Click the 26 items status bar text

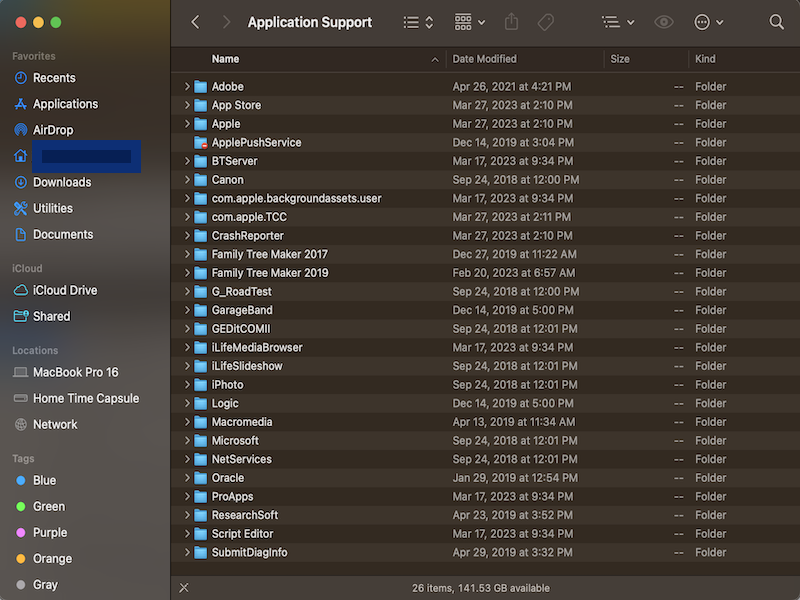[x=481, y=588]
